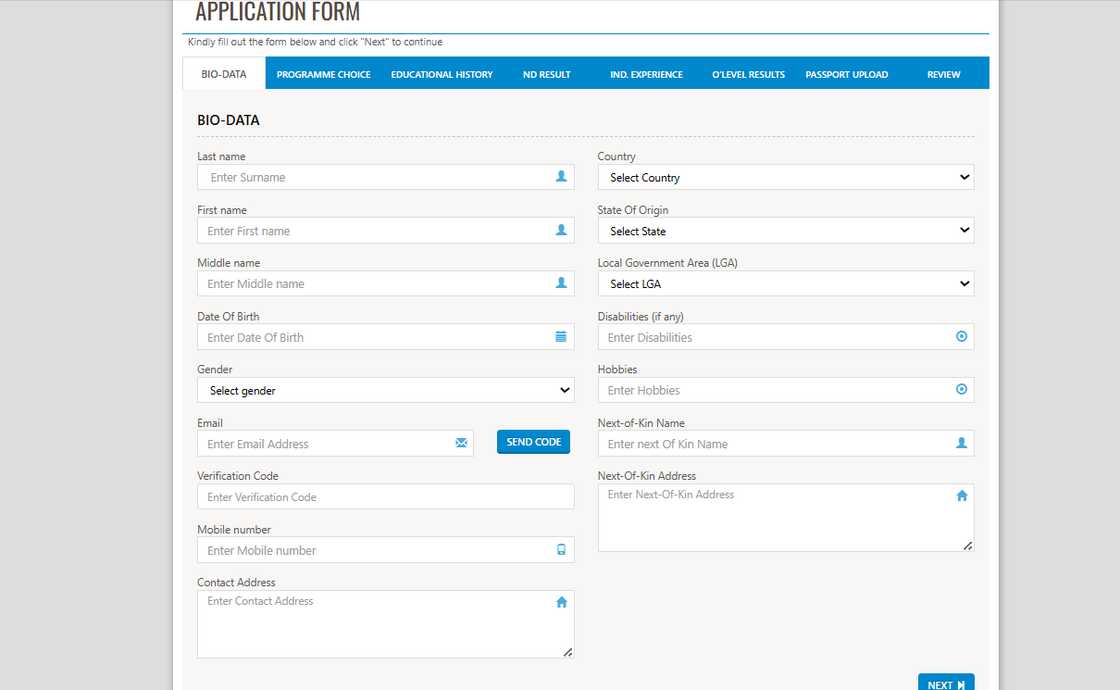The height and width of the screenshot is (690, 1120).
Task: Click the home icon in Next-Of-Kin Address
Action: [961, 496]
